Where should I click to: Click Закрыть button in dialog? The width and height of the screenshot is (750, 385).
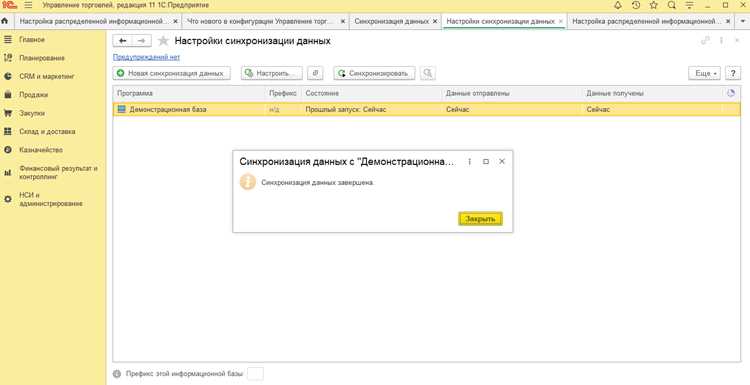(480, 219)
